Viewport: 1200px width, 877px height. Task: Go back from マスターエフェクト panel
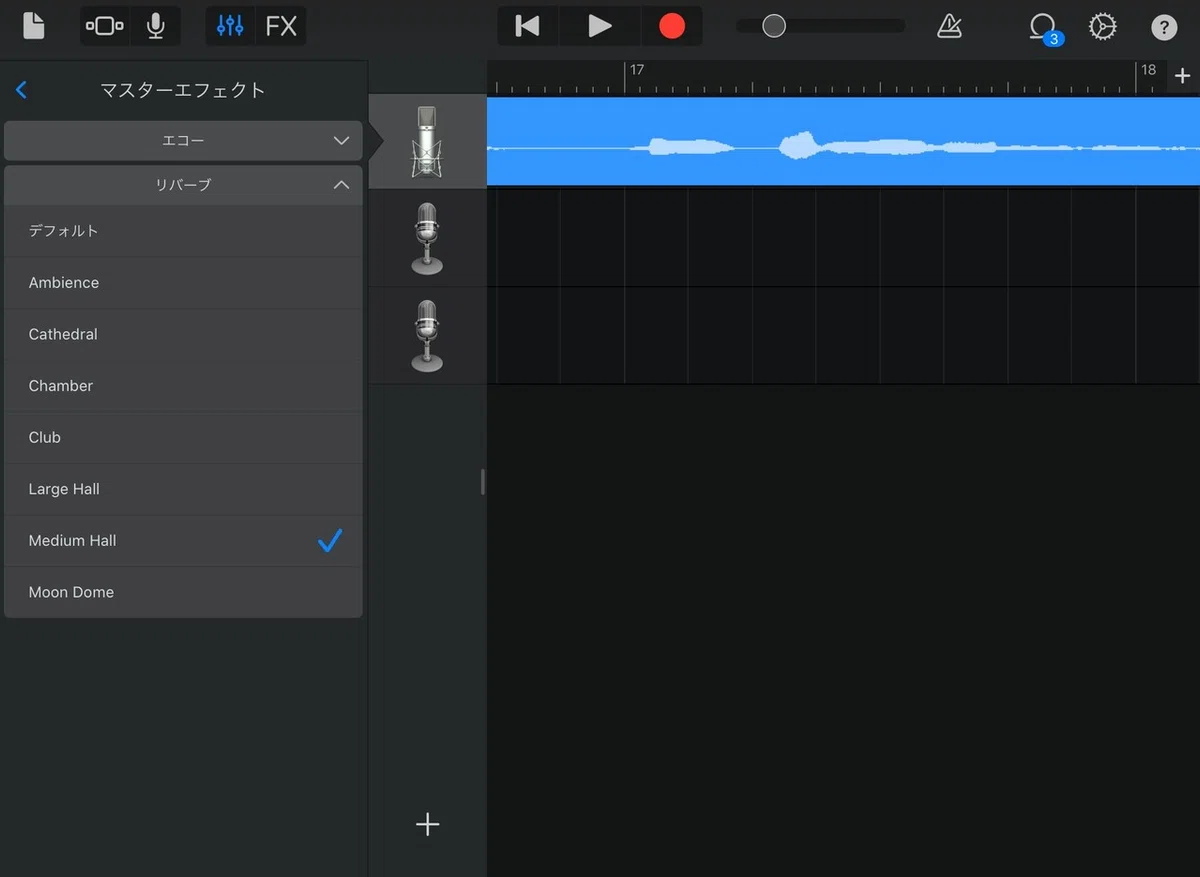21,90
